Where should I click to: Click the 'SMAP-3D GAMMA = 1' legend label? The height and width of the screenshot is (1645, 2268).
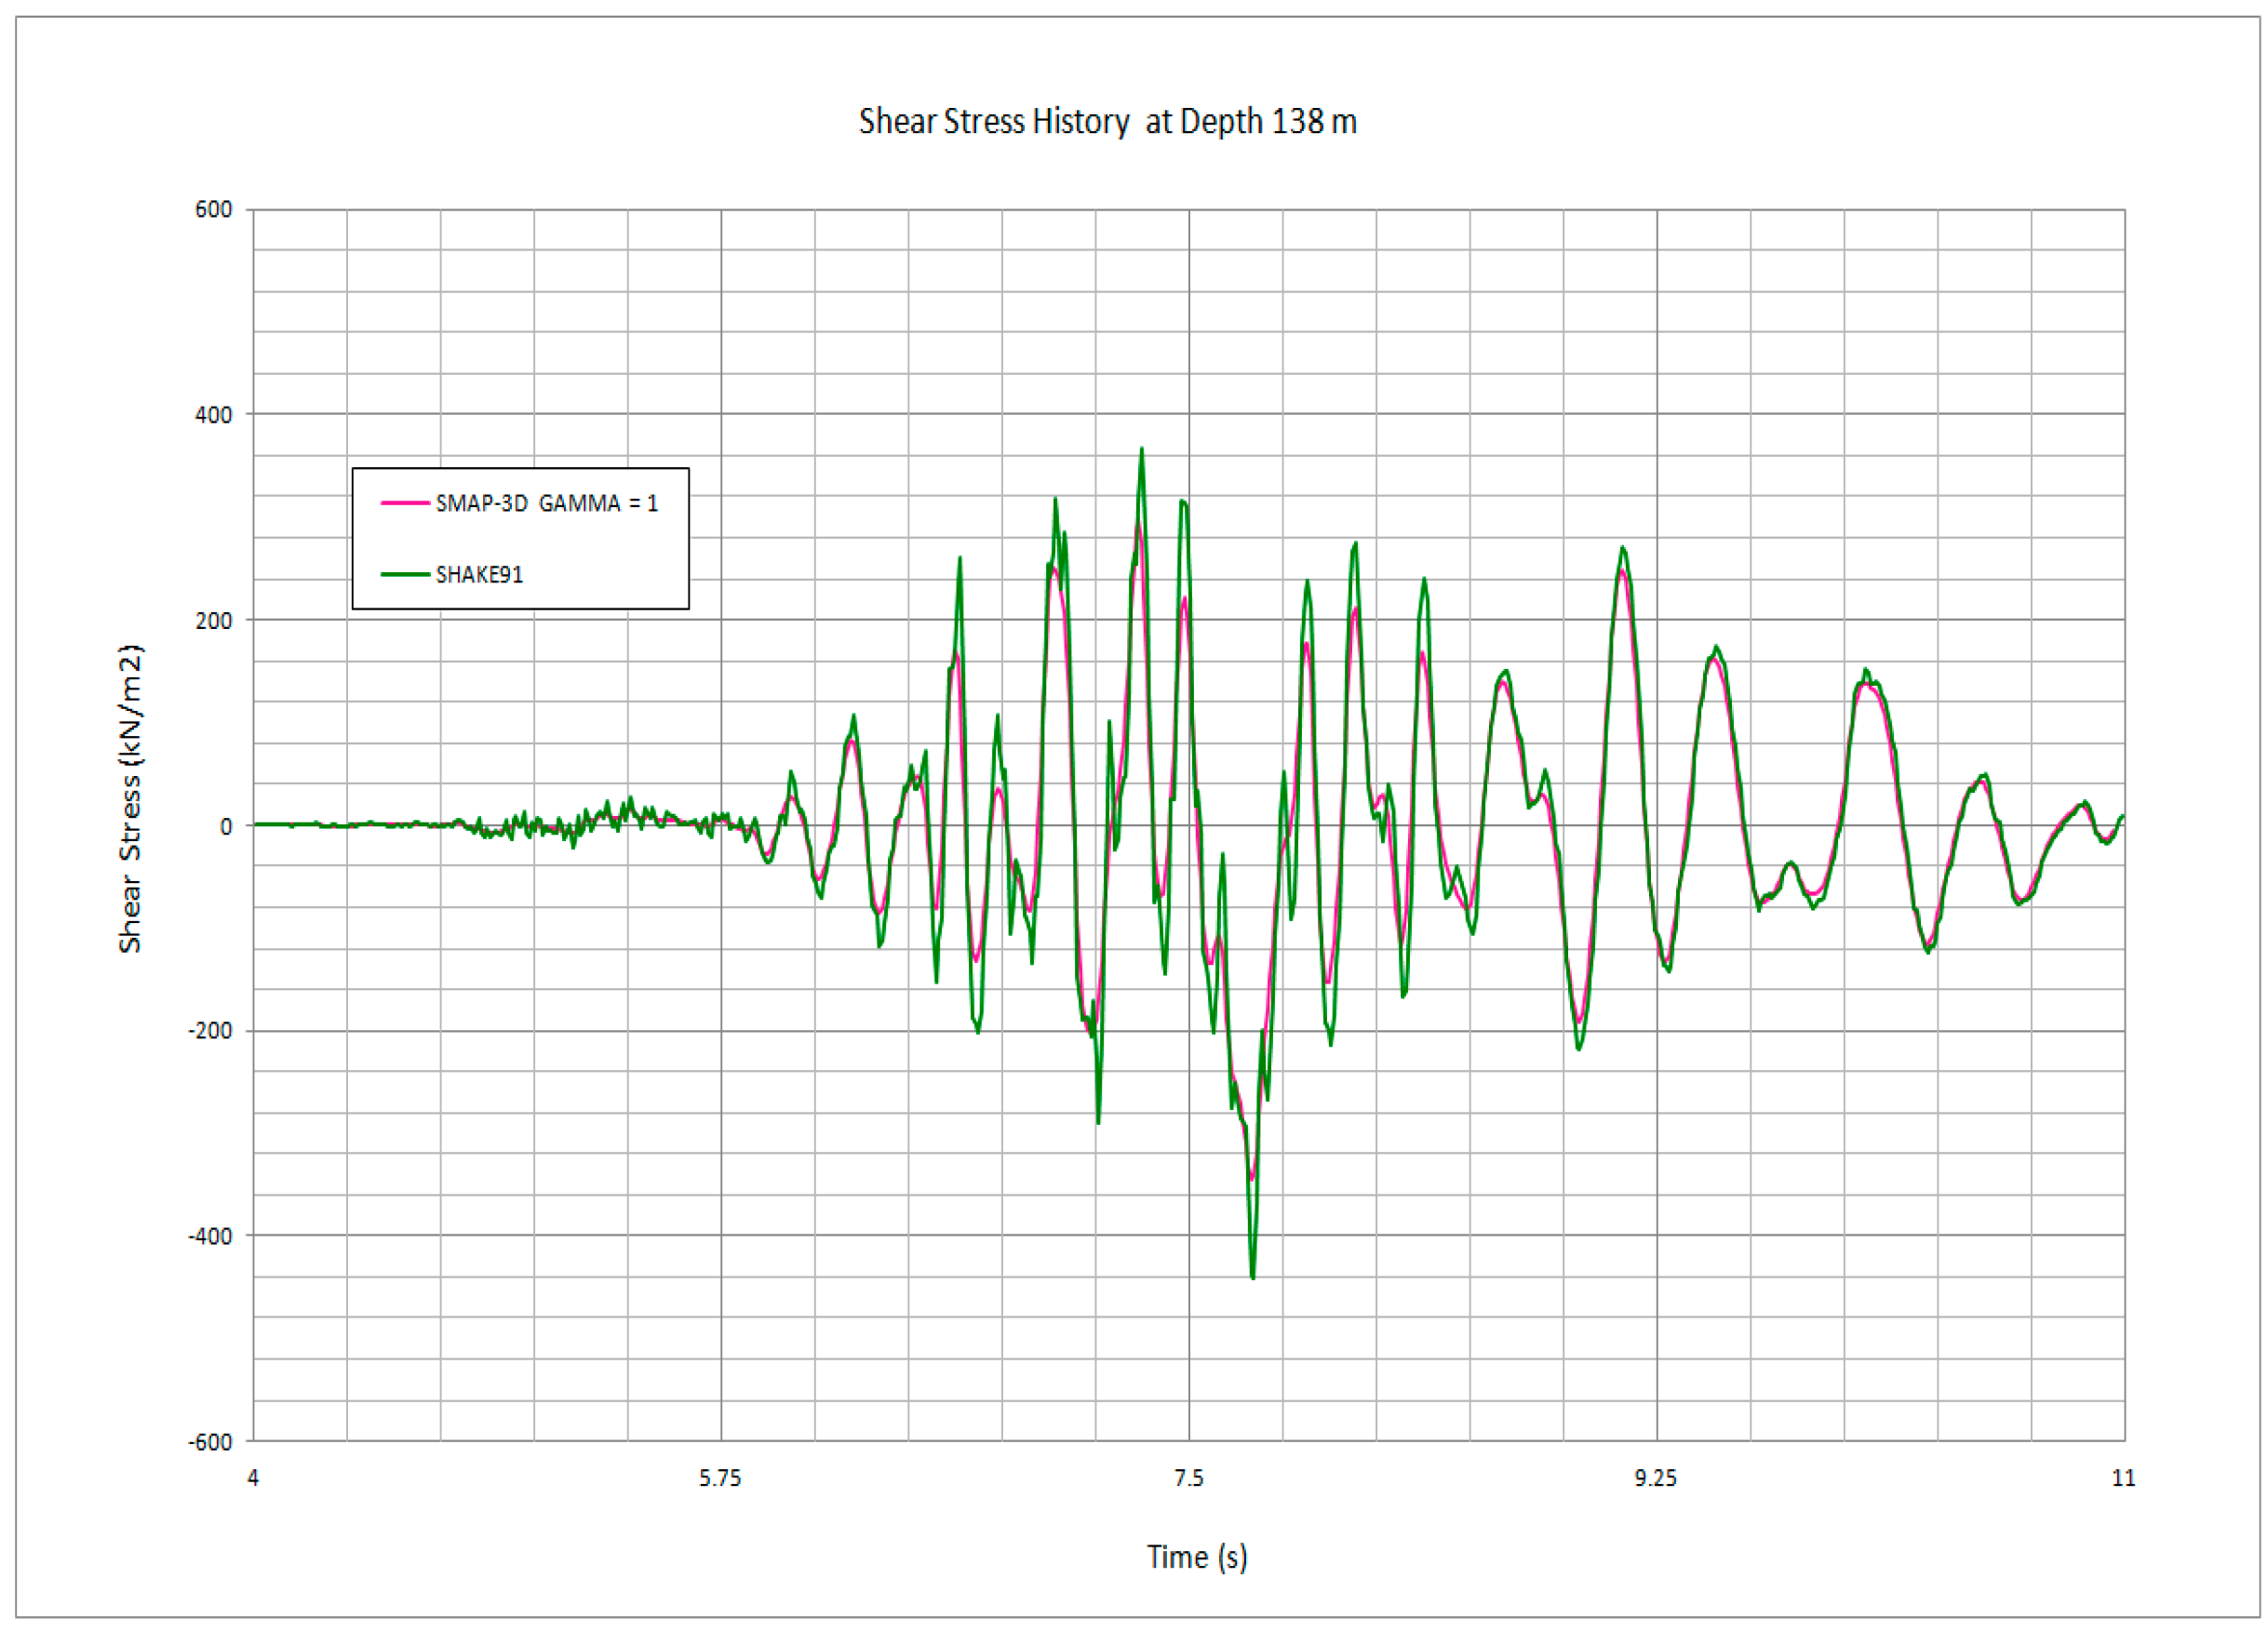point(547,503)
